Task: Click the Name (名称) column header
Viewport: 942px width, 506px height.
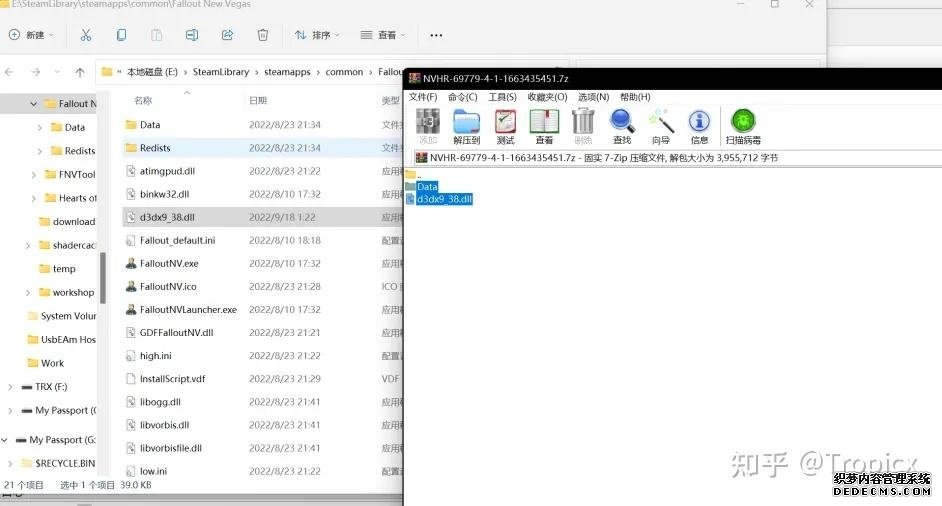Action: (x=144, y=100)
